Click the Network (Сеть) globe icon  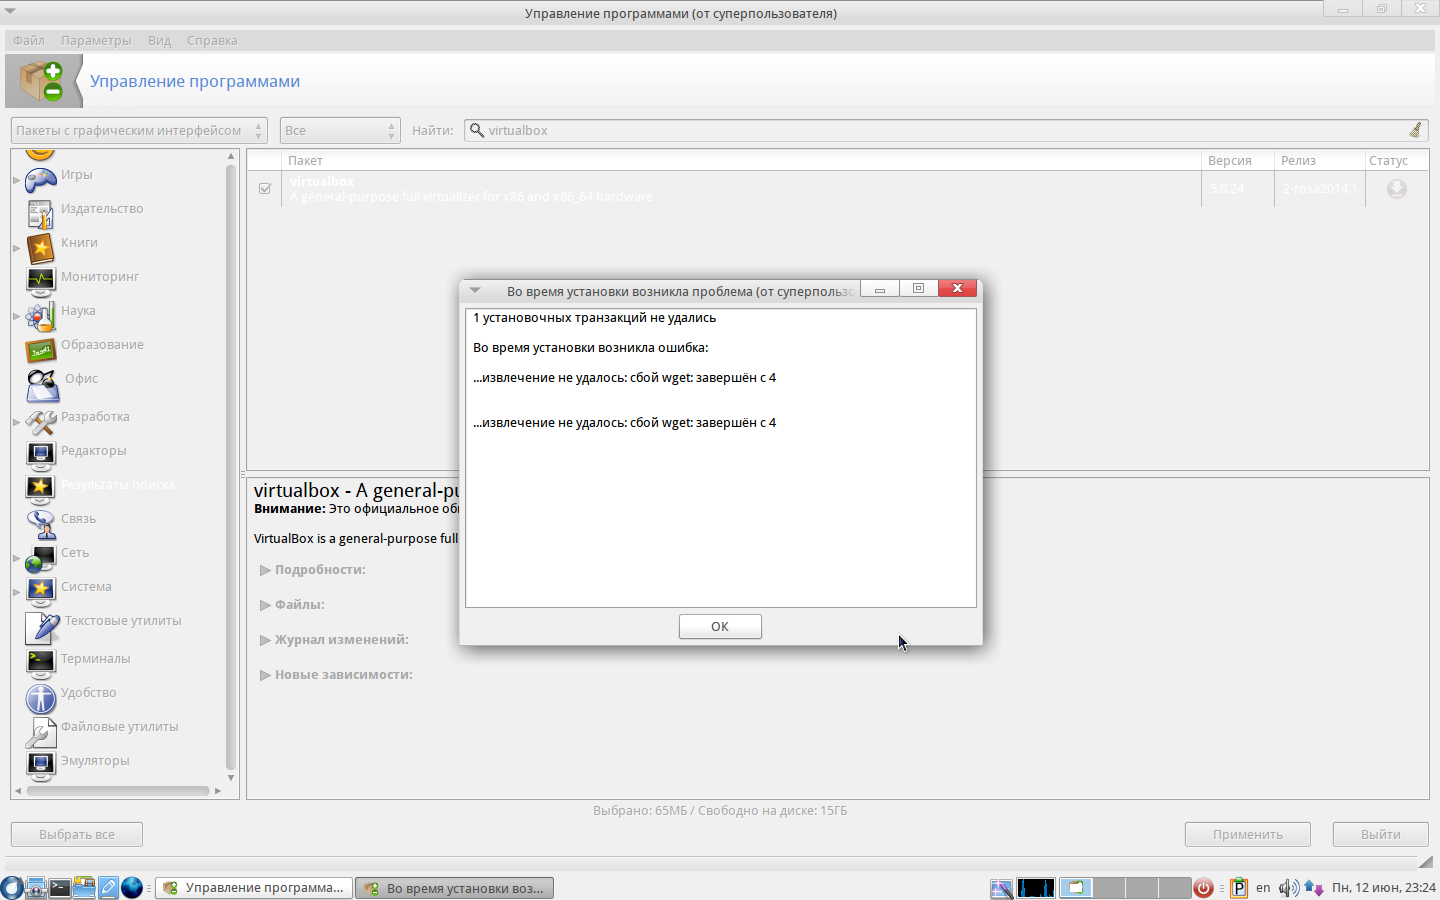click(41, 558)
